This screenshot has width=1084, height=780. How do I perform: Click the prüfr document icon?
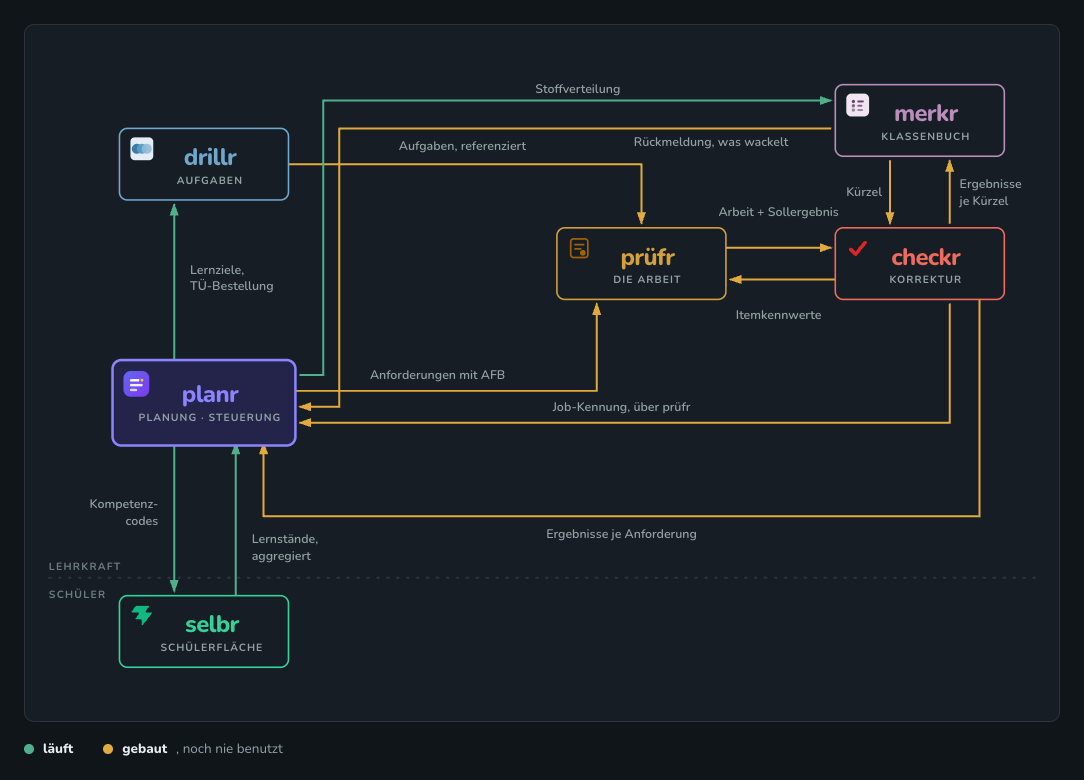click(x=579, y=248)
